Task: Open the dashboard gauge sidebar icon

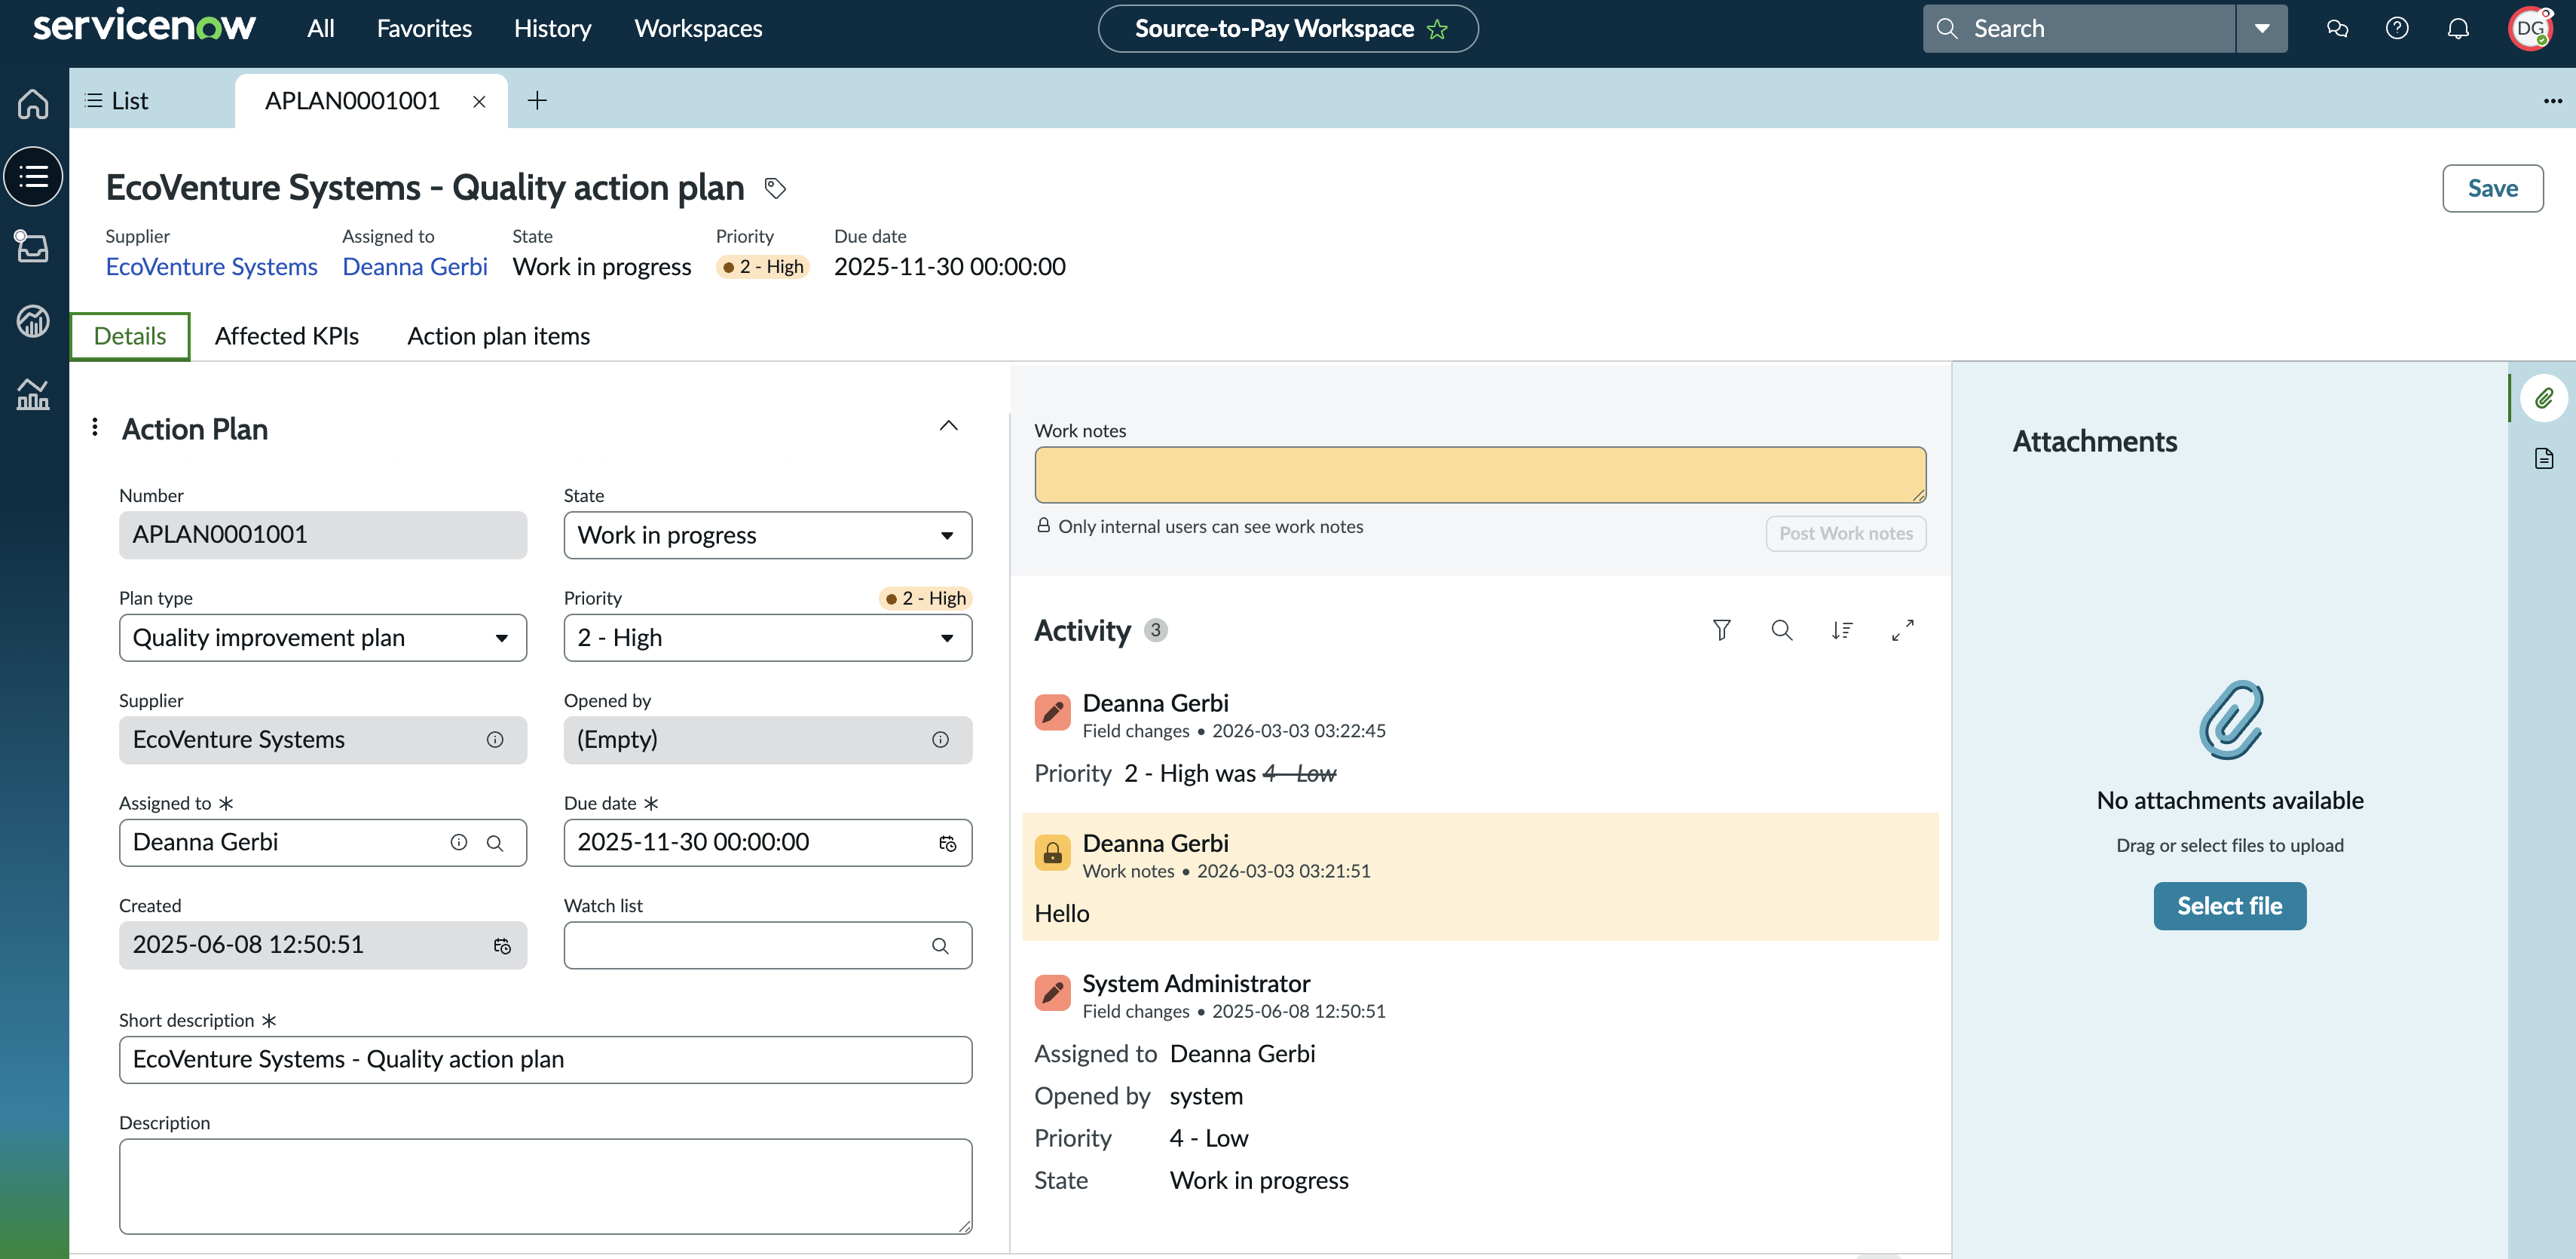Action: 33,320
